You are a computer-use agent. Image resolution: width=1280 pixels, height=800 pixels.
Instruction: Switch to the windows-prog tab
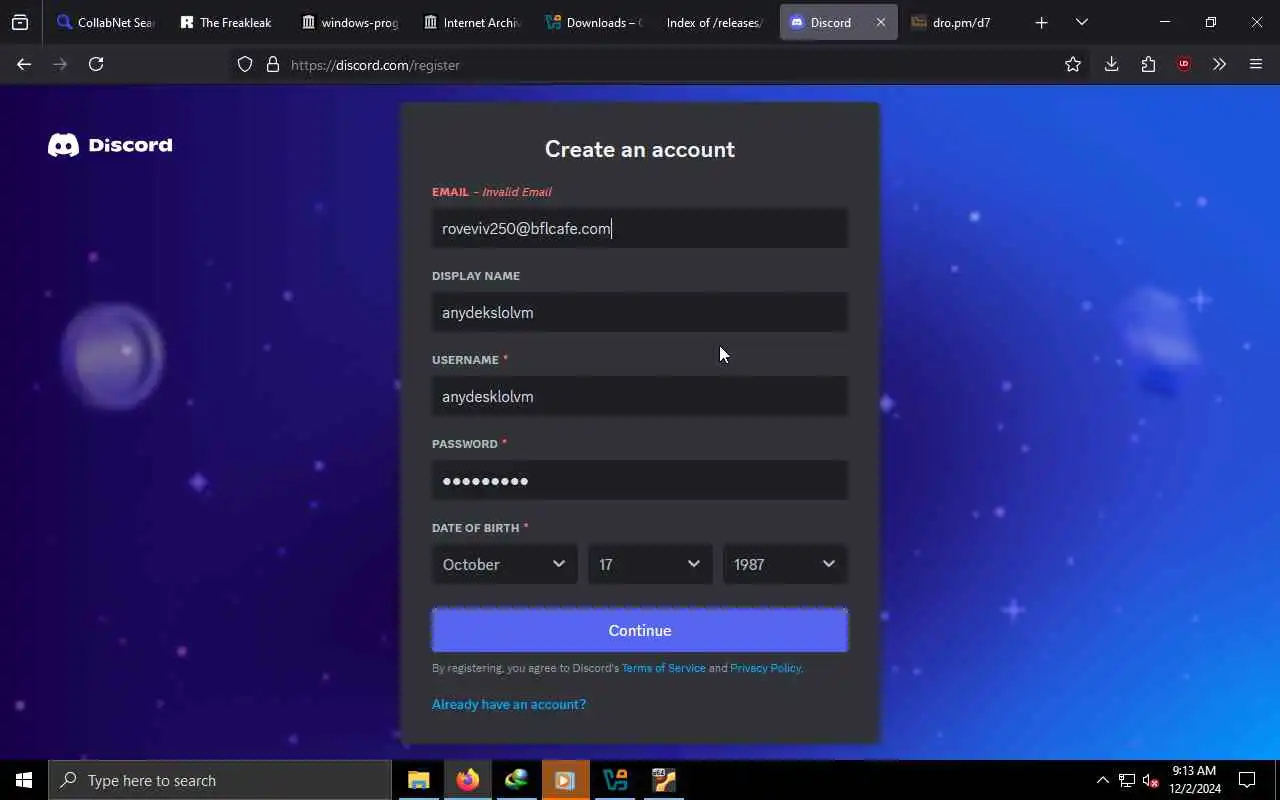click(350, 22)
